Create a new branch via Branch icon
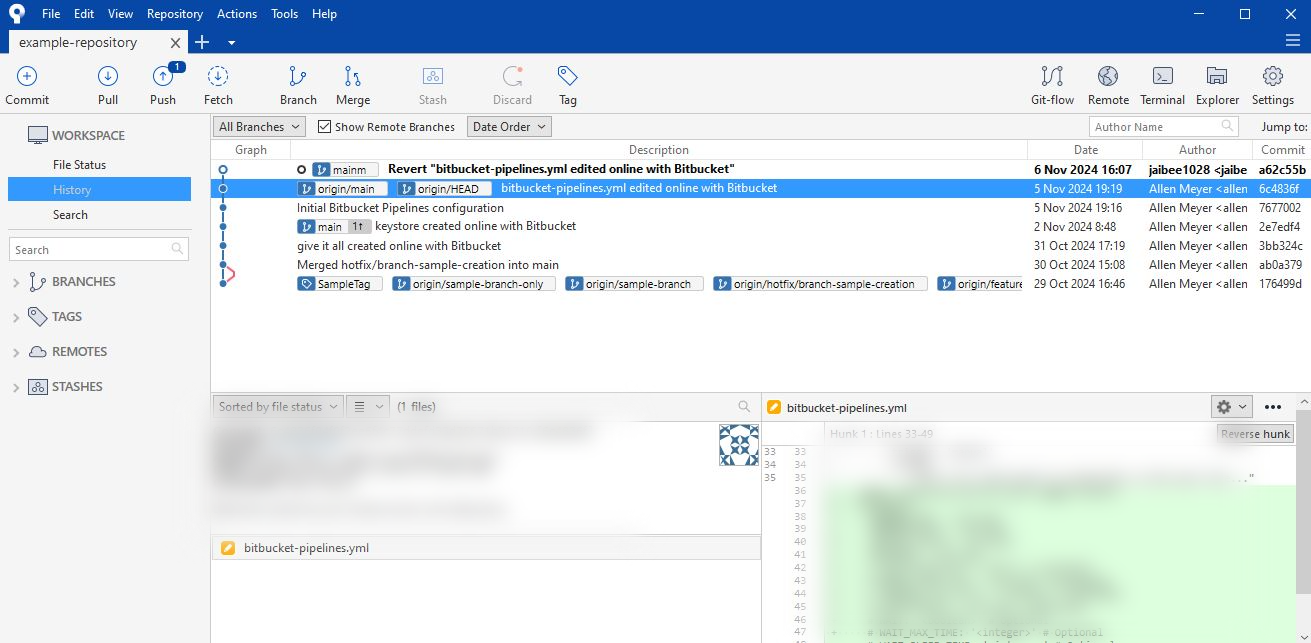Image resolution: width=1311 pixels, height=643 pixels. click(298, 78)
